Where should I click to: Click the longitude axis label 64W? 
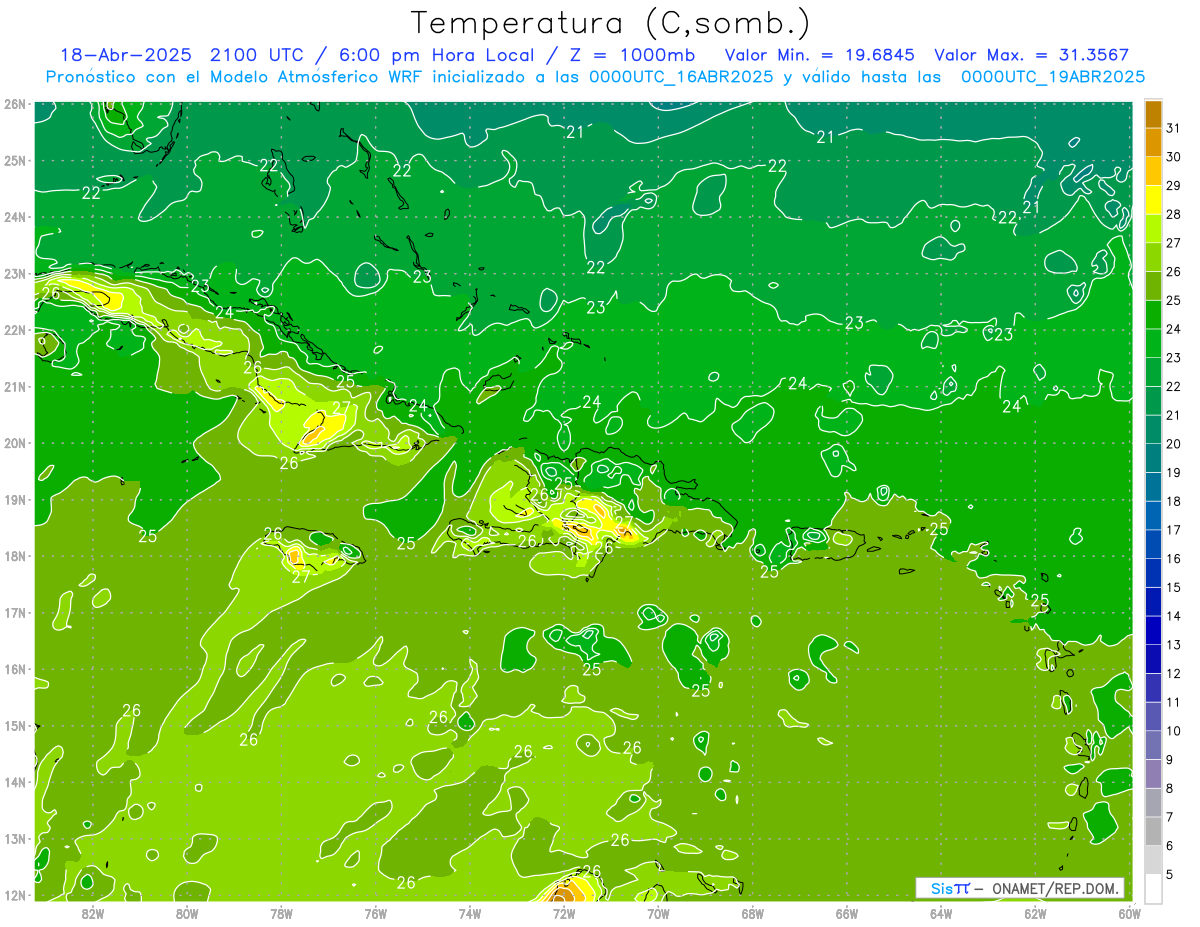941,913
